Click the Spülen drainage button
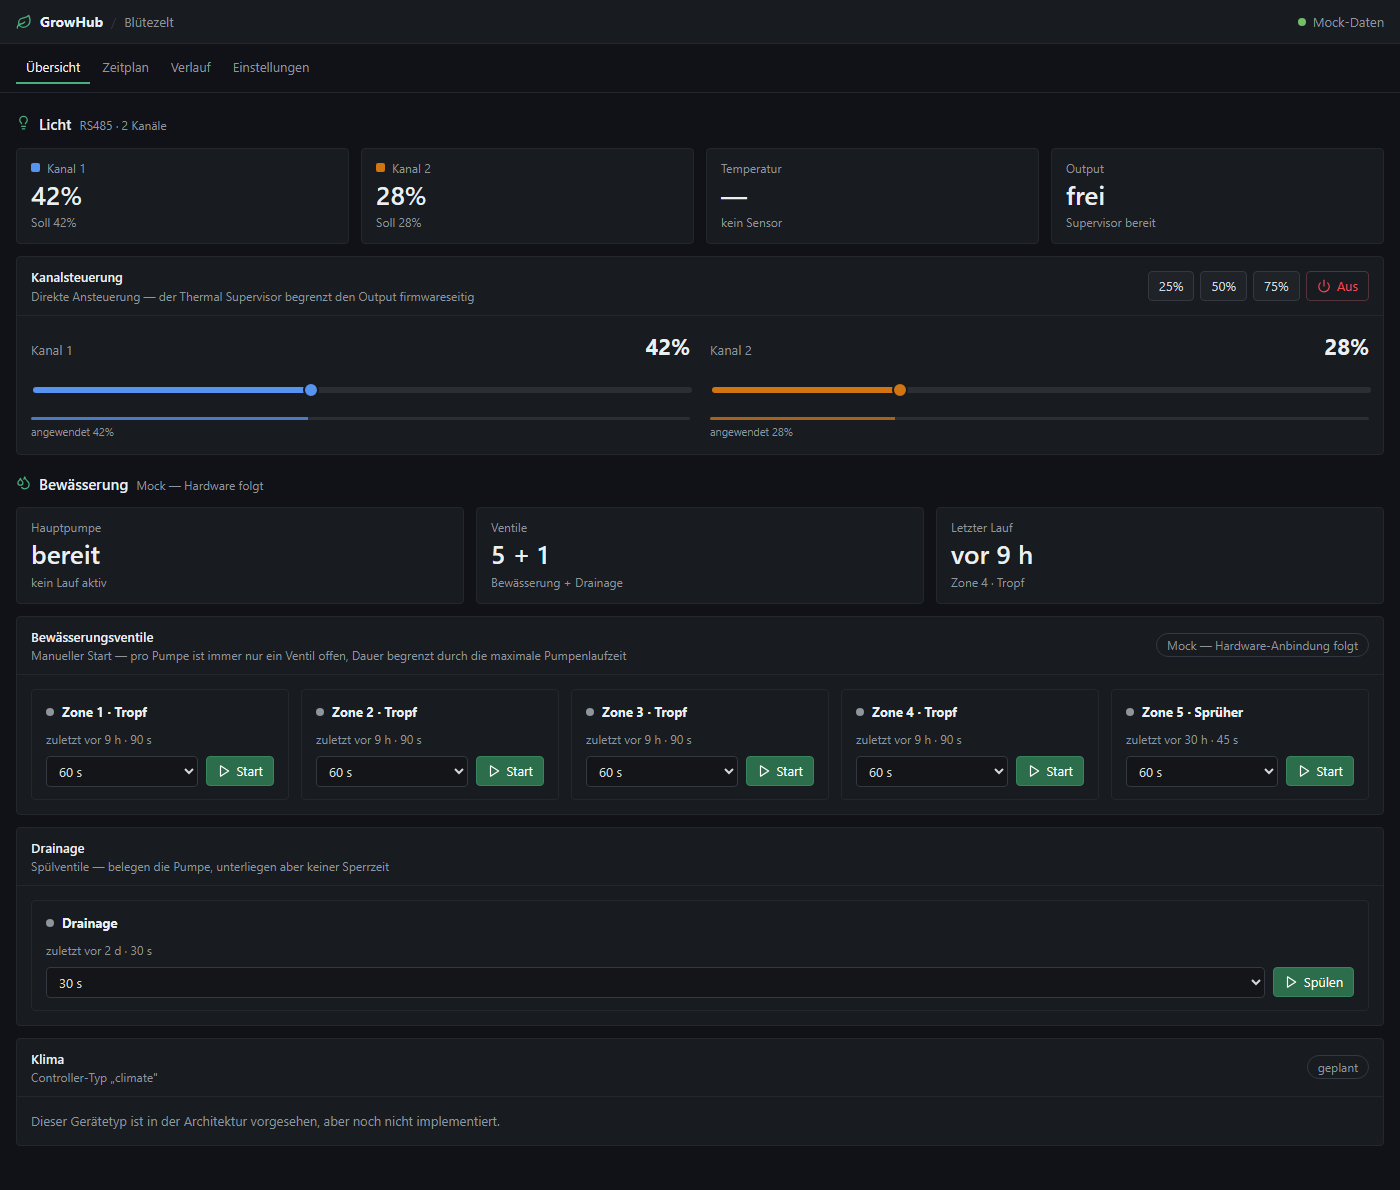 1314,982
